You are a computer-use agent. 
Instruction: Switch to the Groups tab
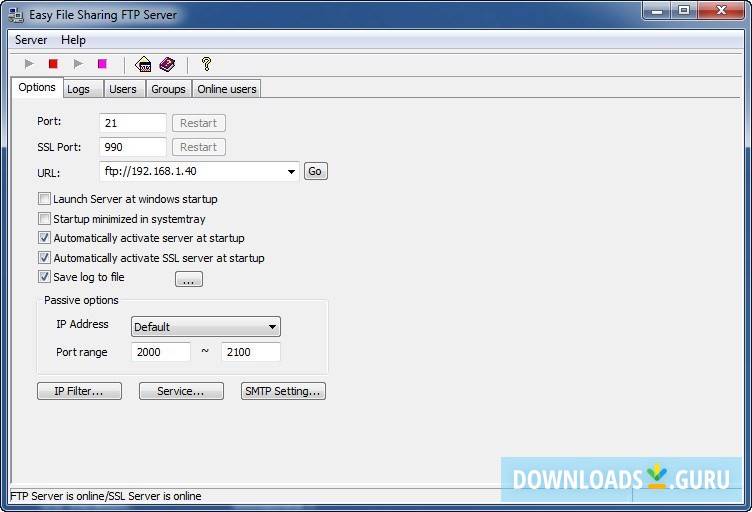point(168,89)
